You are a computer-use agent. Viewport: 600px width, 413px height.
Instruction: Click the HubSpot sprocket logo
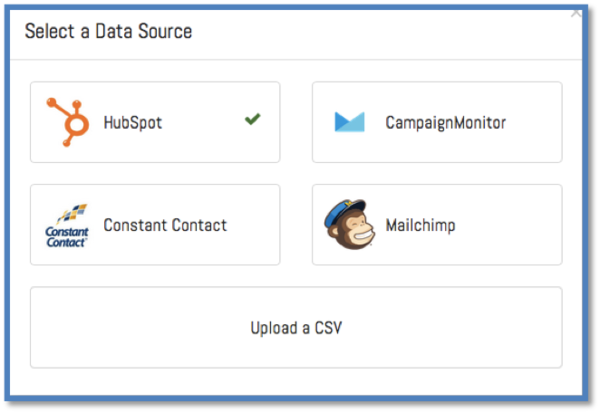[x=68, y=122]
